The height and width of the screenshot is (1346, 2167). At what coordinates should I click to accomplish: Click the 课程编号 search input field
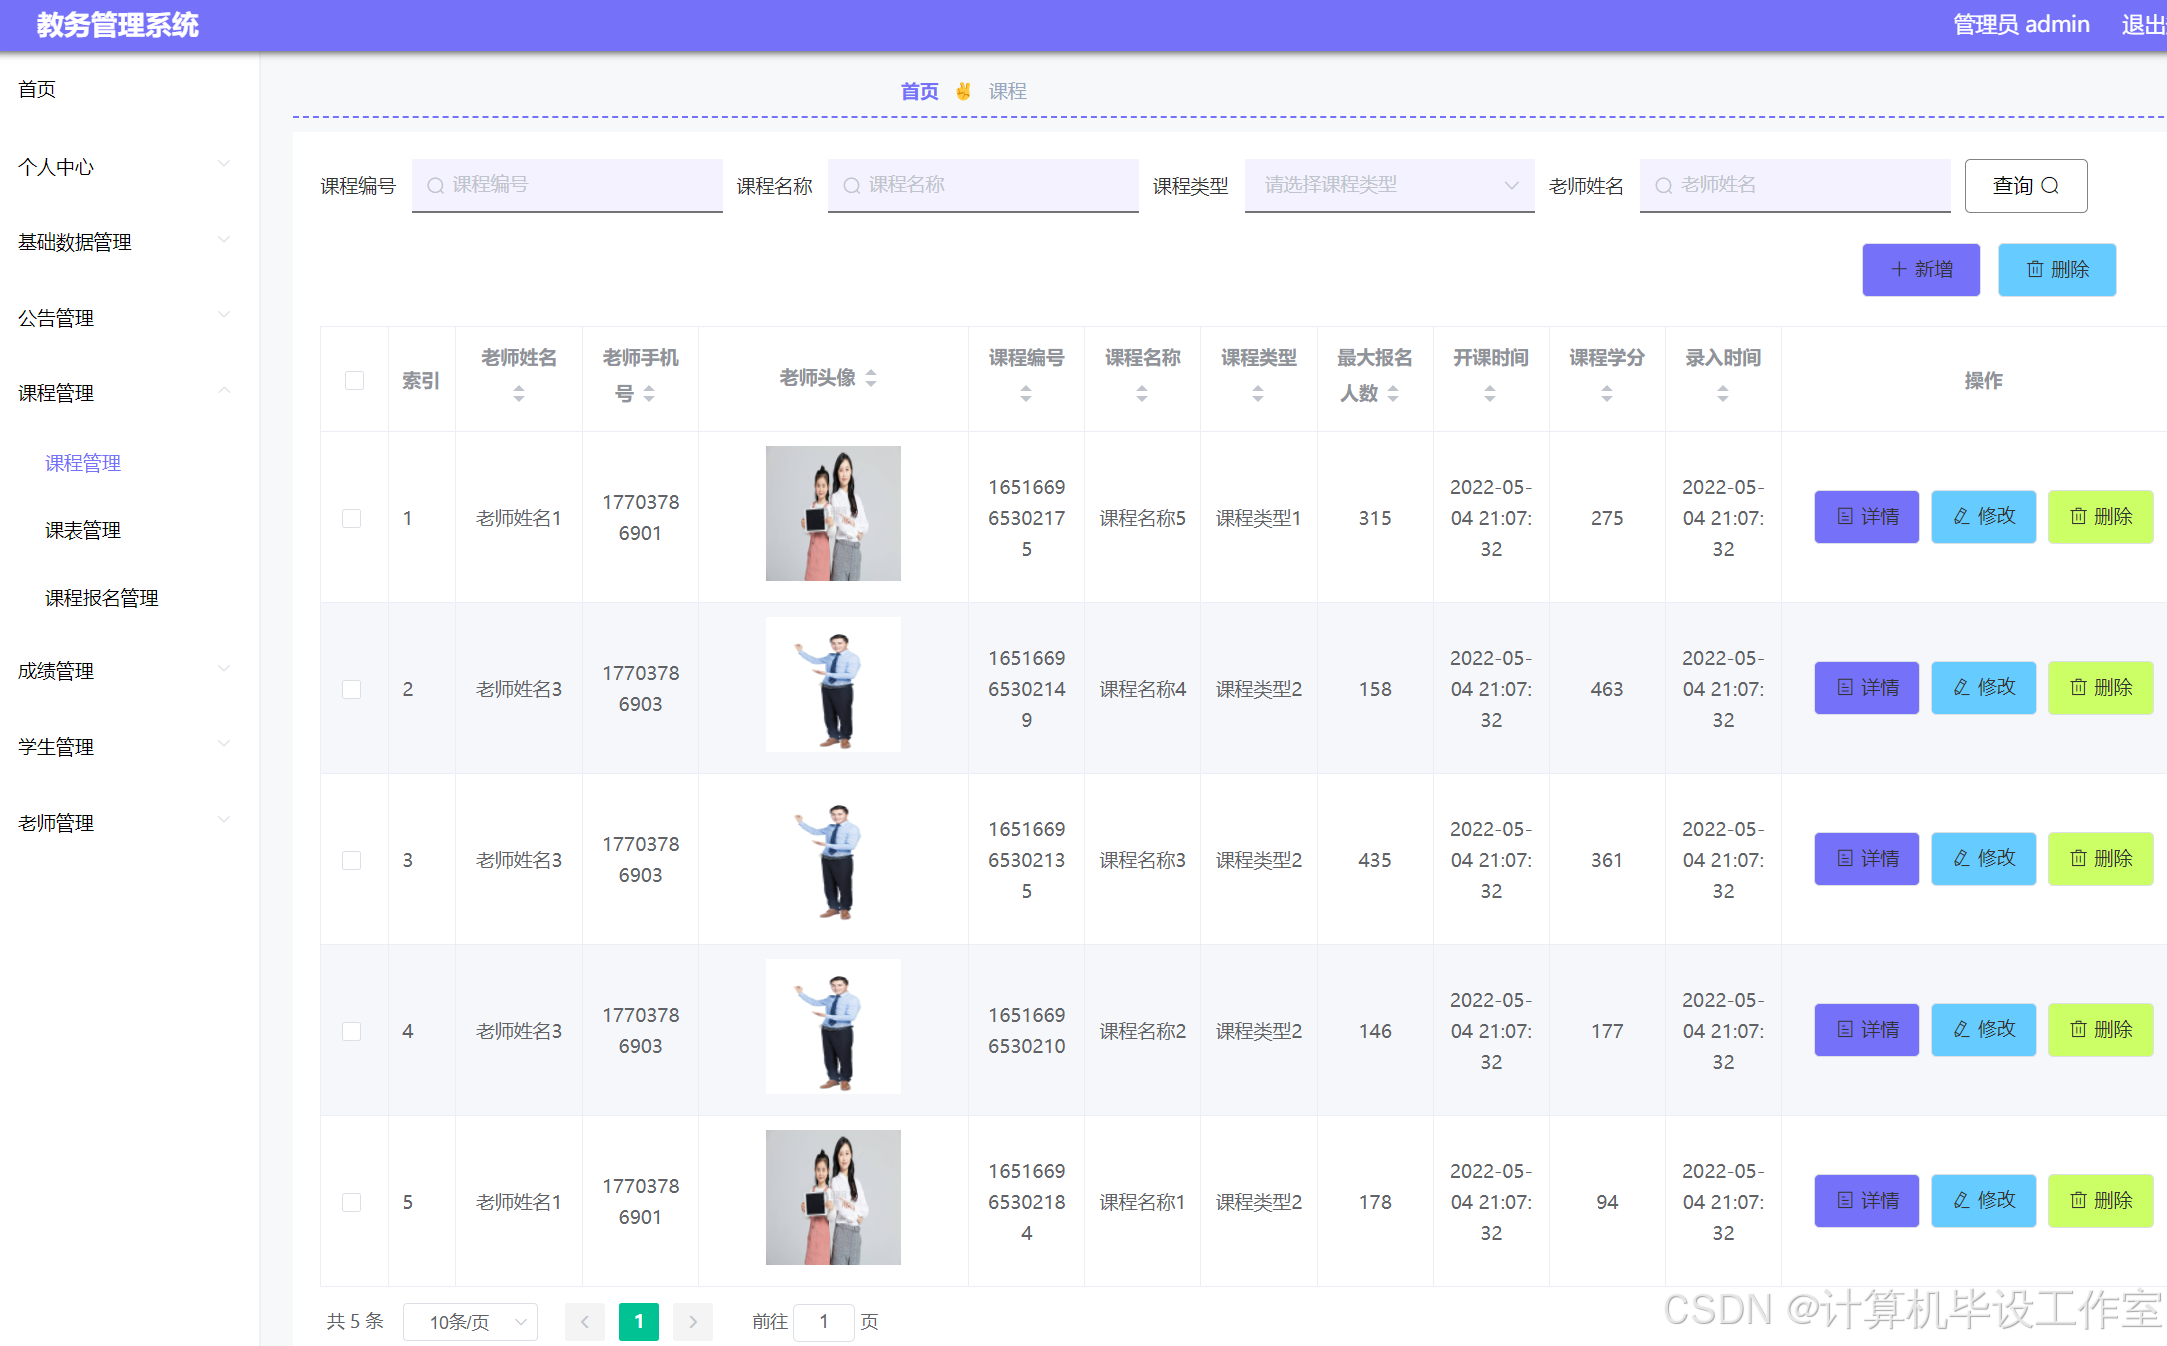coord(566,185)
